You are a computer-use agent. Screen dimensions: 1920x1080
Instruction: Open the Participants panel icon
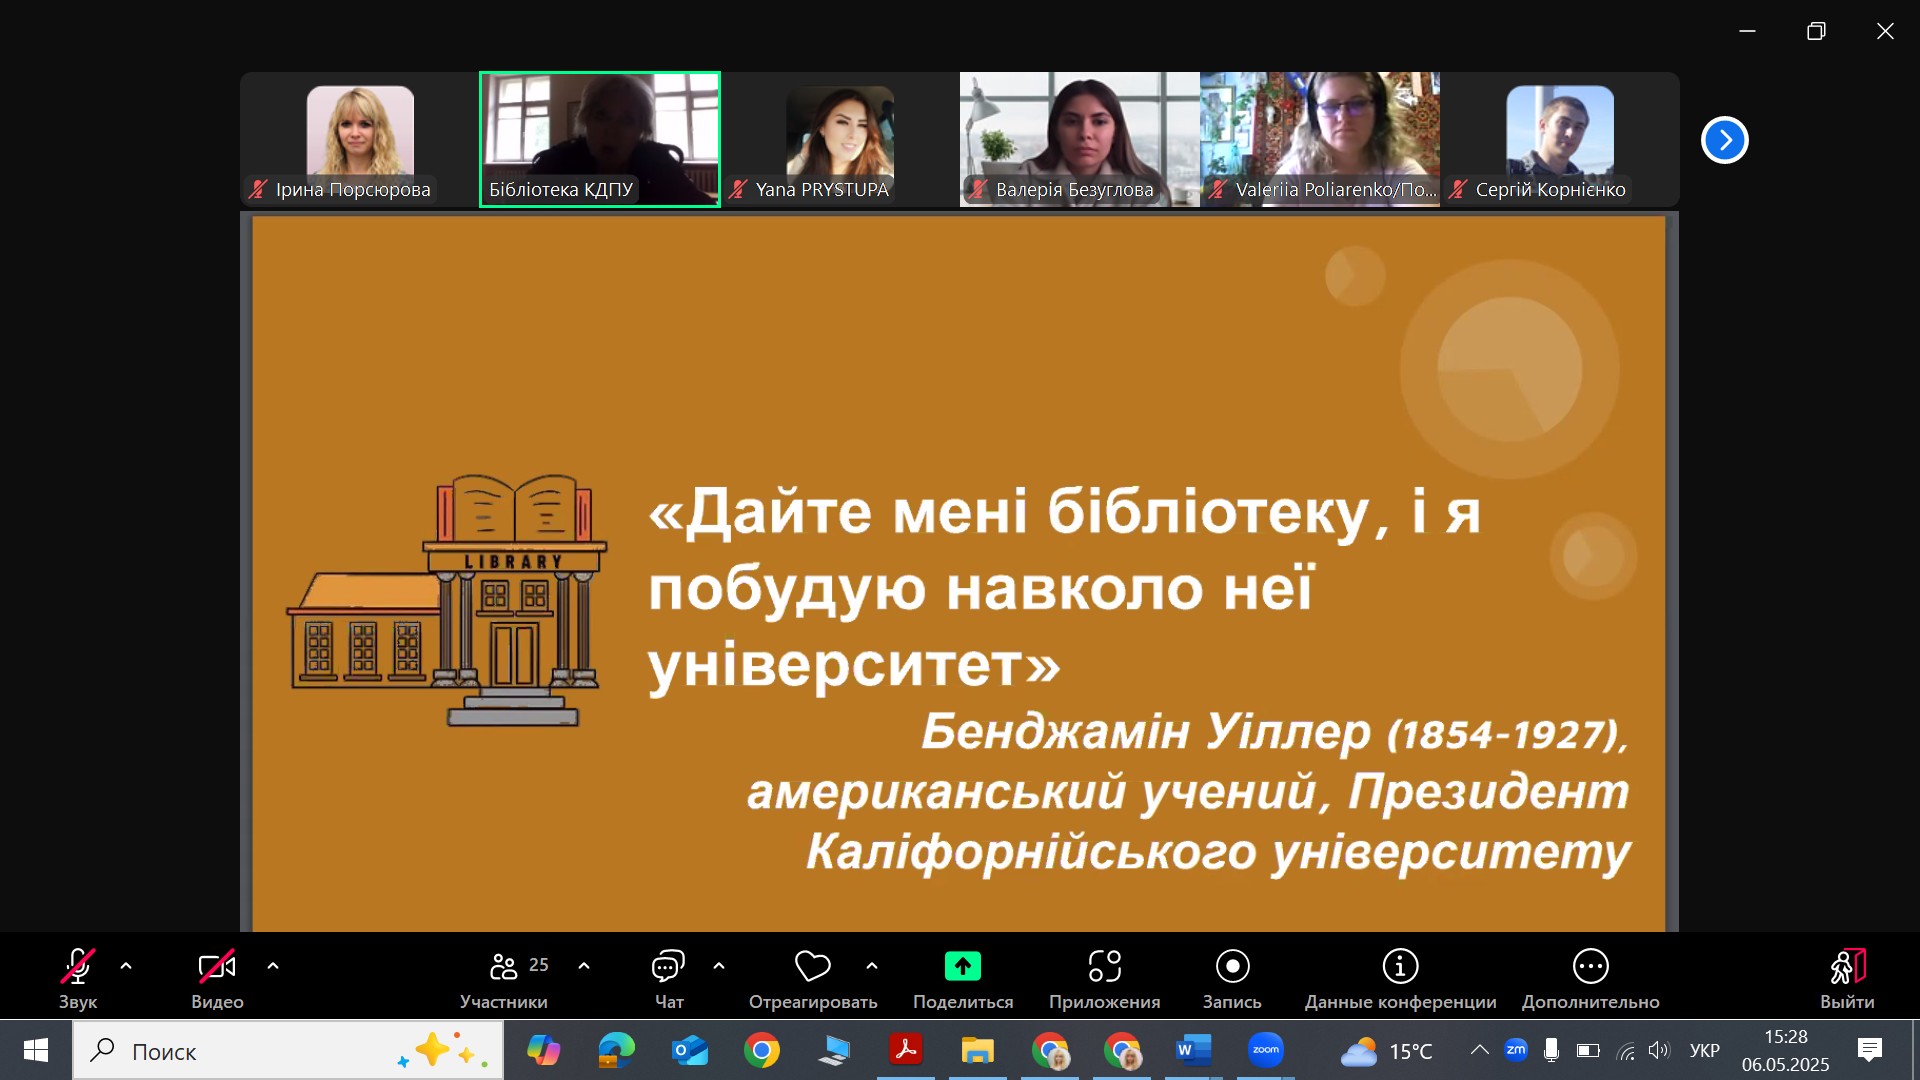click(504, 967)
